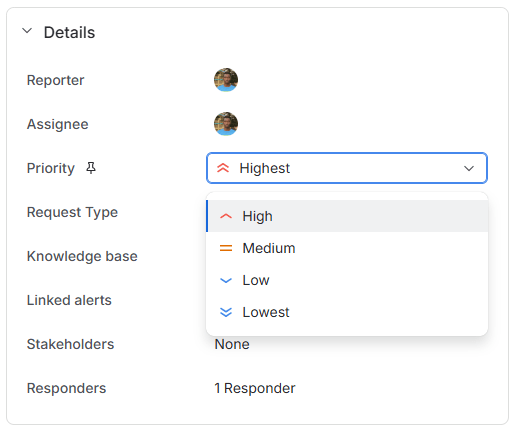
Task: Select Medium priority option
Action: [x=347, y=248]
